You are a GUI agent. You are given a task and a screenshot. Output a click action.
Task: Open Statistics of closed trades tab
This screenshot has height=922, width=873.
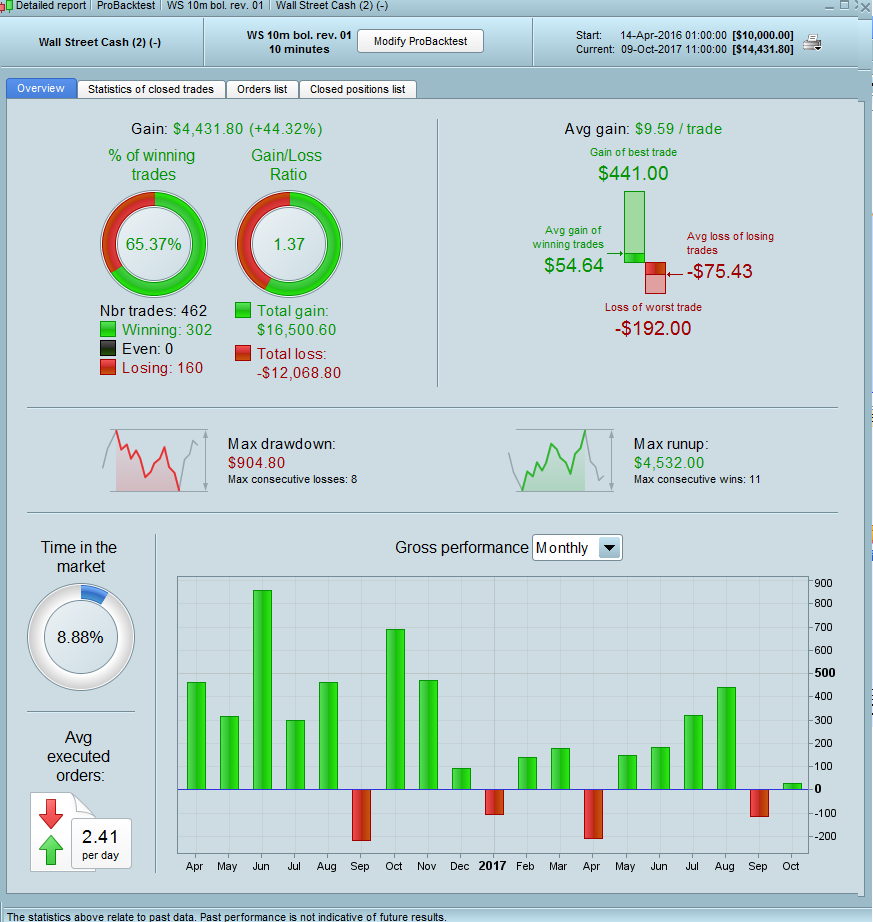[151, 89]
